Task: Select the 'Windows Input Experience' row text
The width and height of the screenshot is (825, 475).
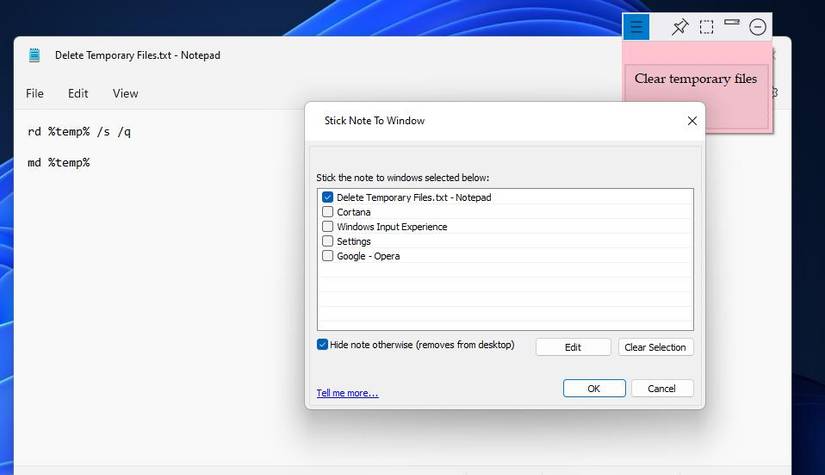Action: [x=392, y=227]
